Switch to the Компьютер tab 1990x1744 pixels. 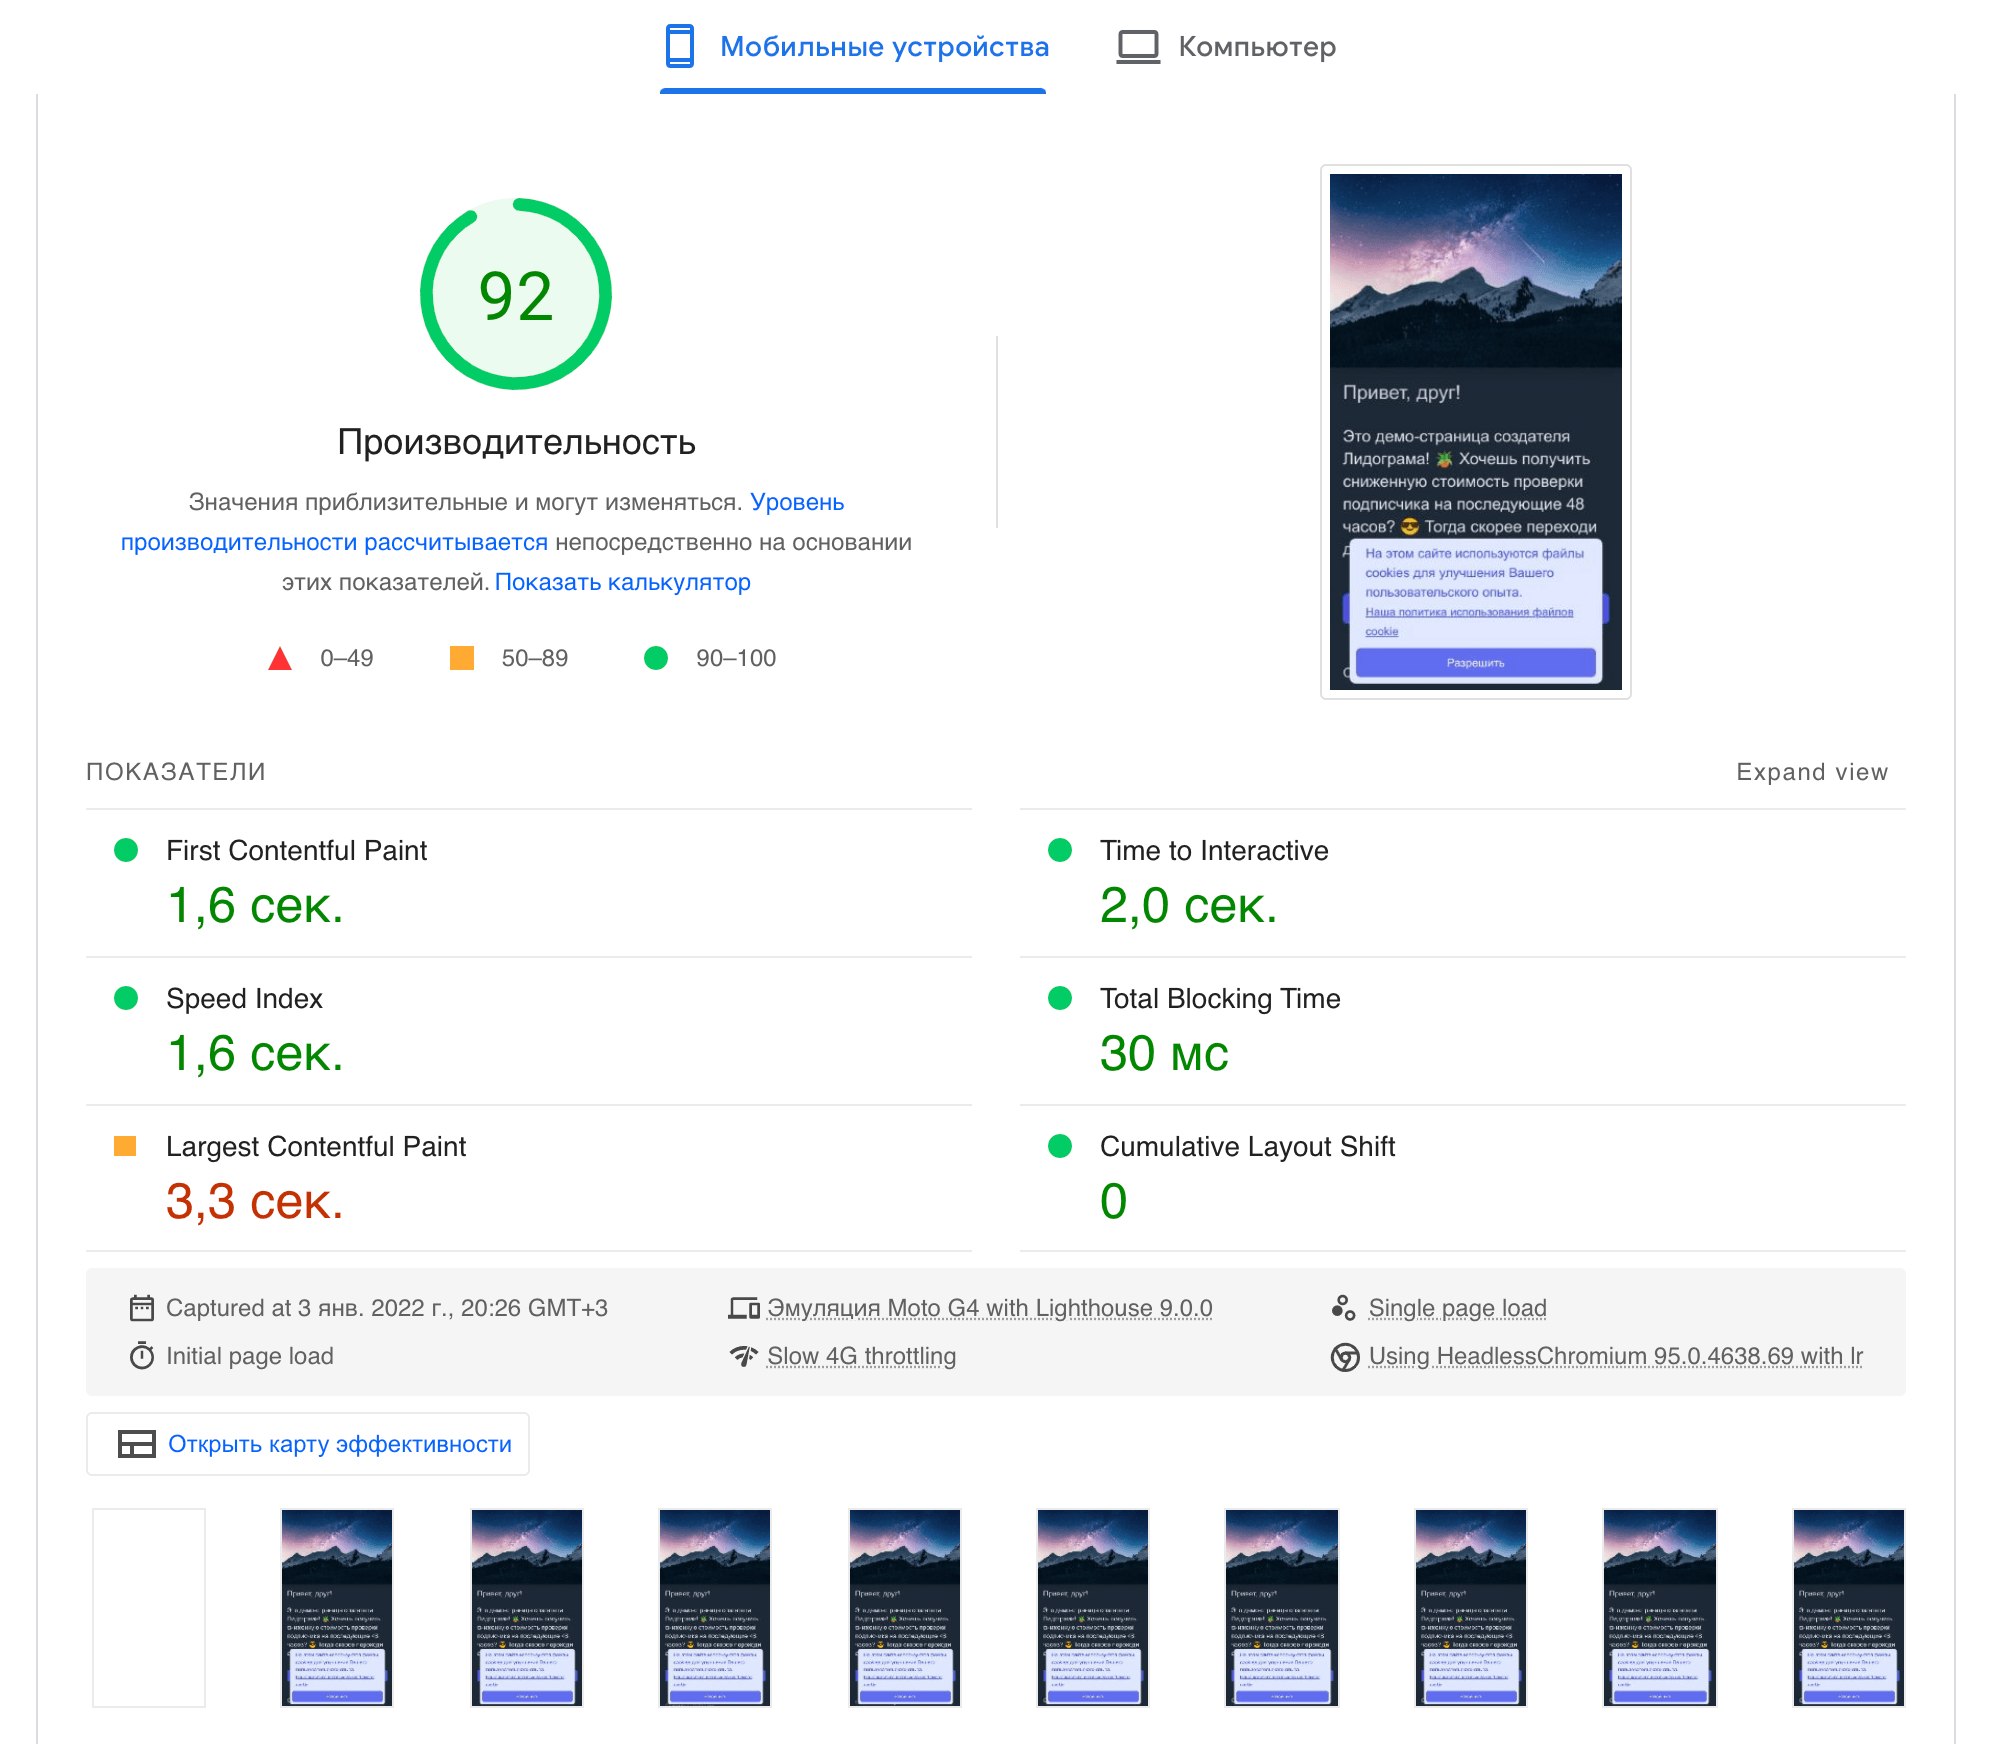(x=1257, y=46)
